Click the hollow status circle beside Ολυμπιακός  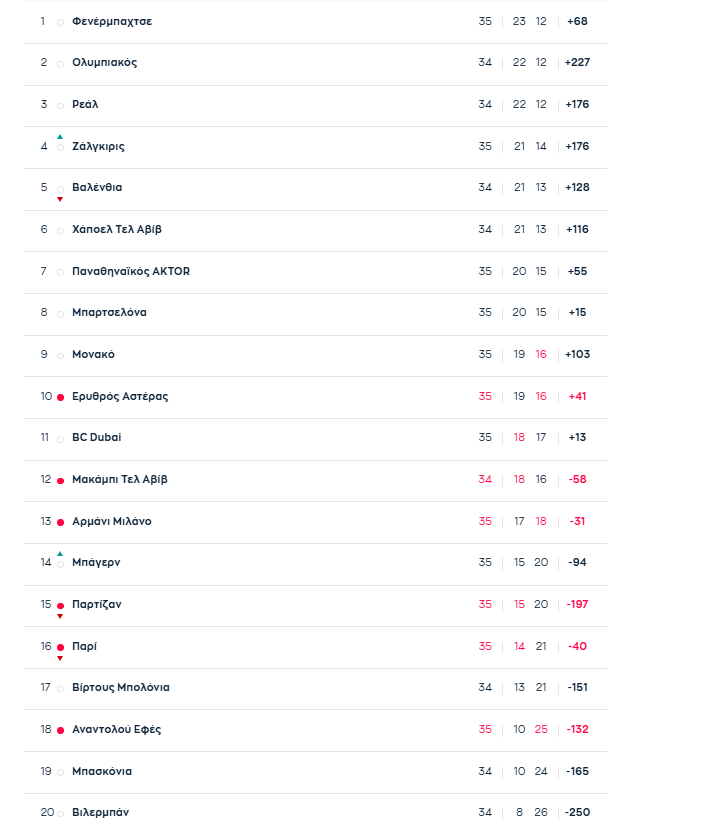pyautogui.click(x=60, y=64)
